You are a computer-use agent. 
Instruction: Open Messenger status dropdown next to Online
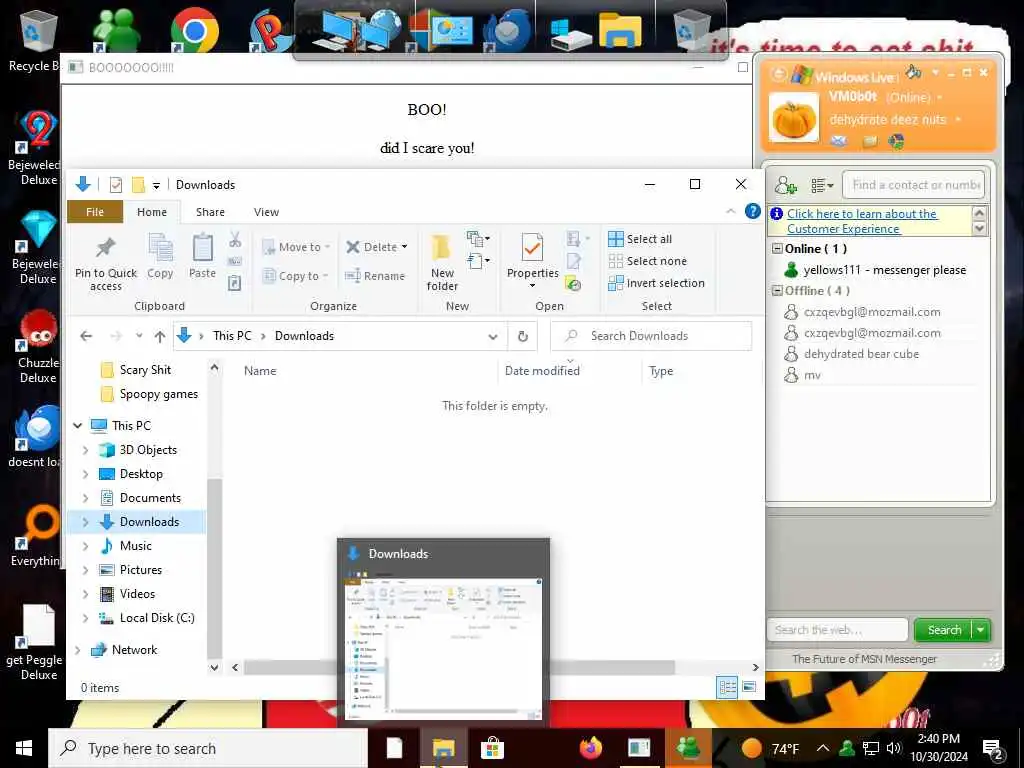coord(940,98)
